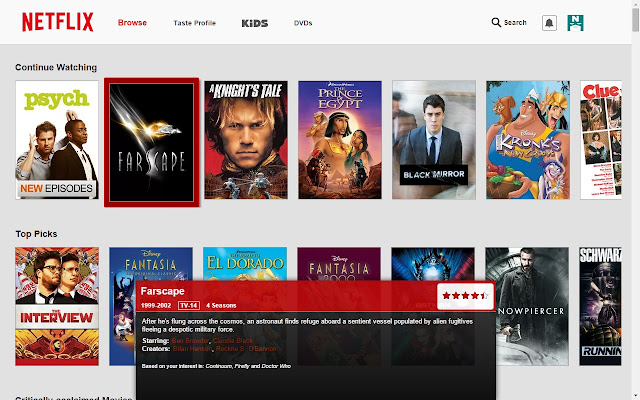Select the highlighted Farscape poster

coord(151,142)
